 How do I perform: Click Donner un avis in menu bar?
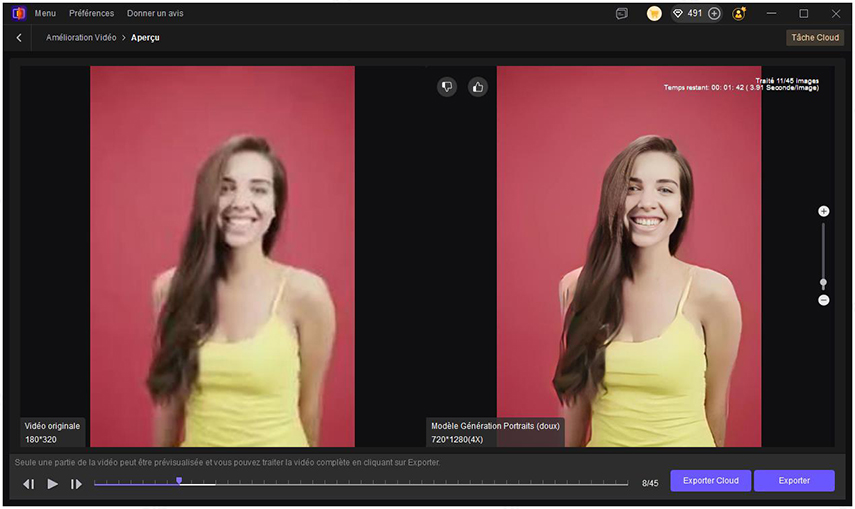pyautogui.click(x=155, y=14)
